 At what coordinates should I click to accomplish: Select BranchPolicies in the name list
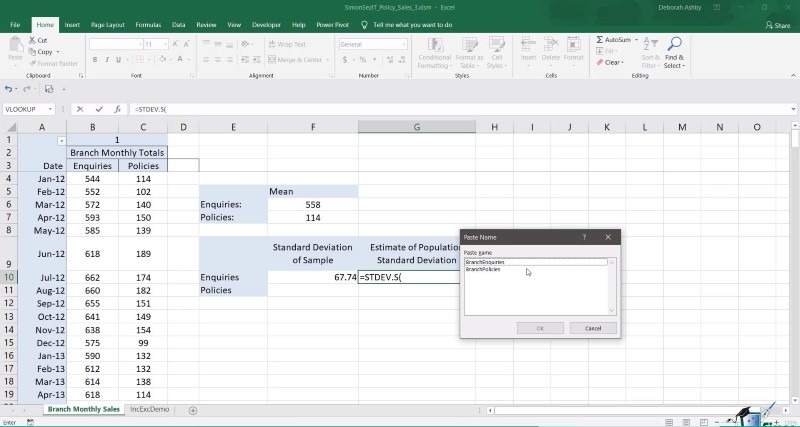[x=483, y=270]
